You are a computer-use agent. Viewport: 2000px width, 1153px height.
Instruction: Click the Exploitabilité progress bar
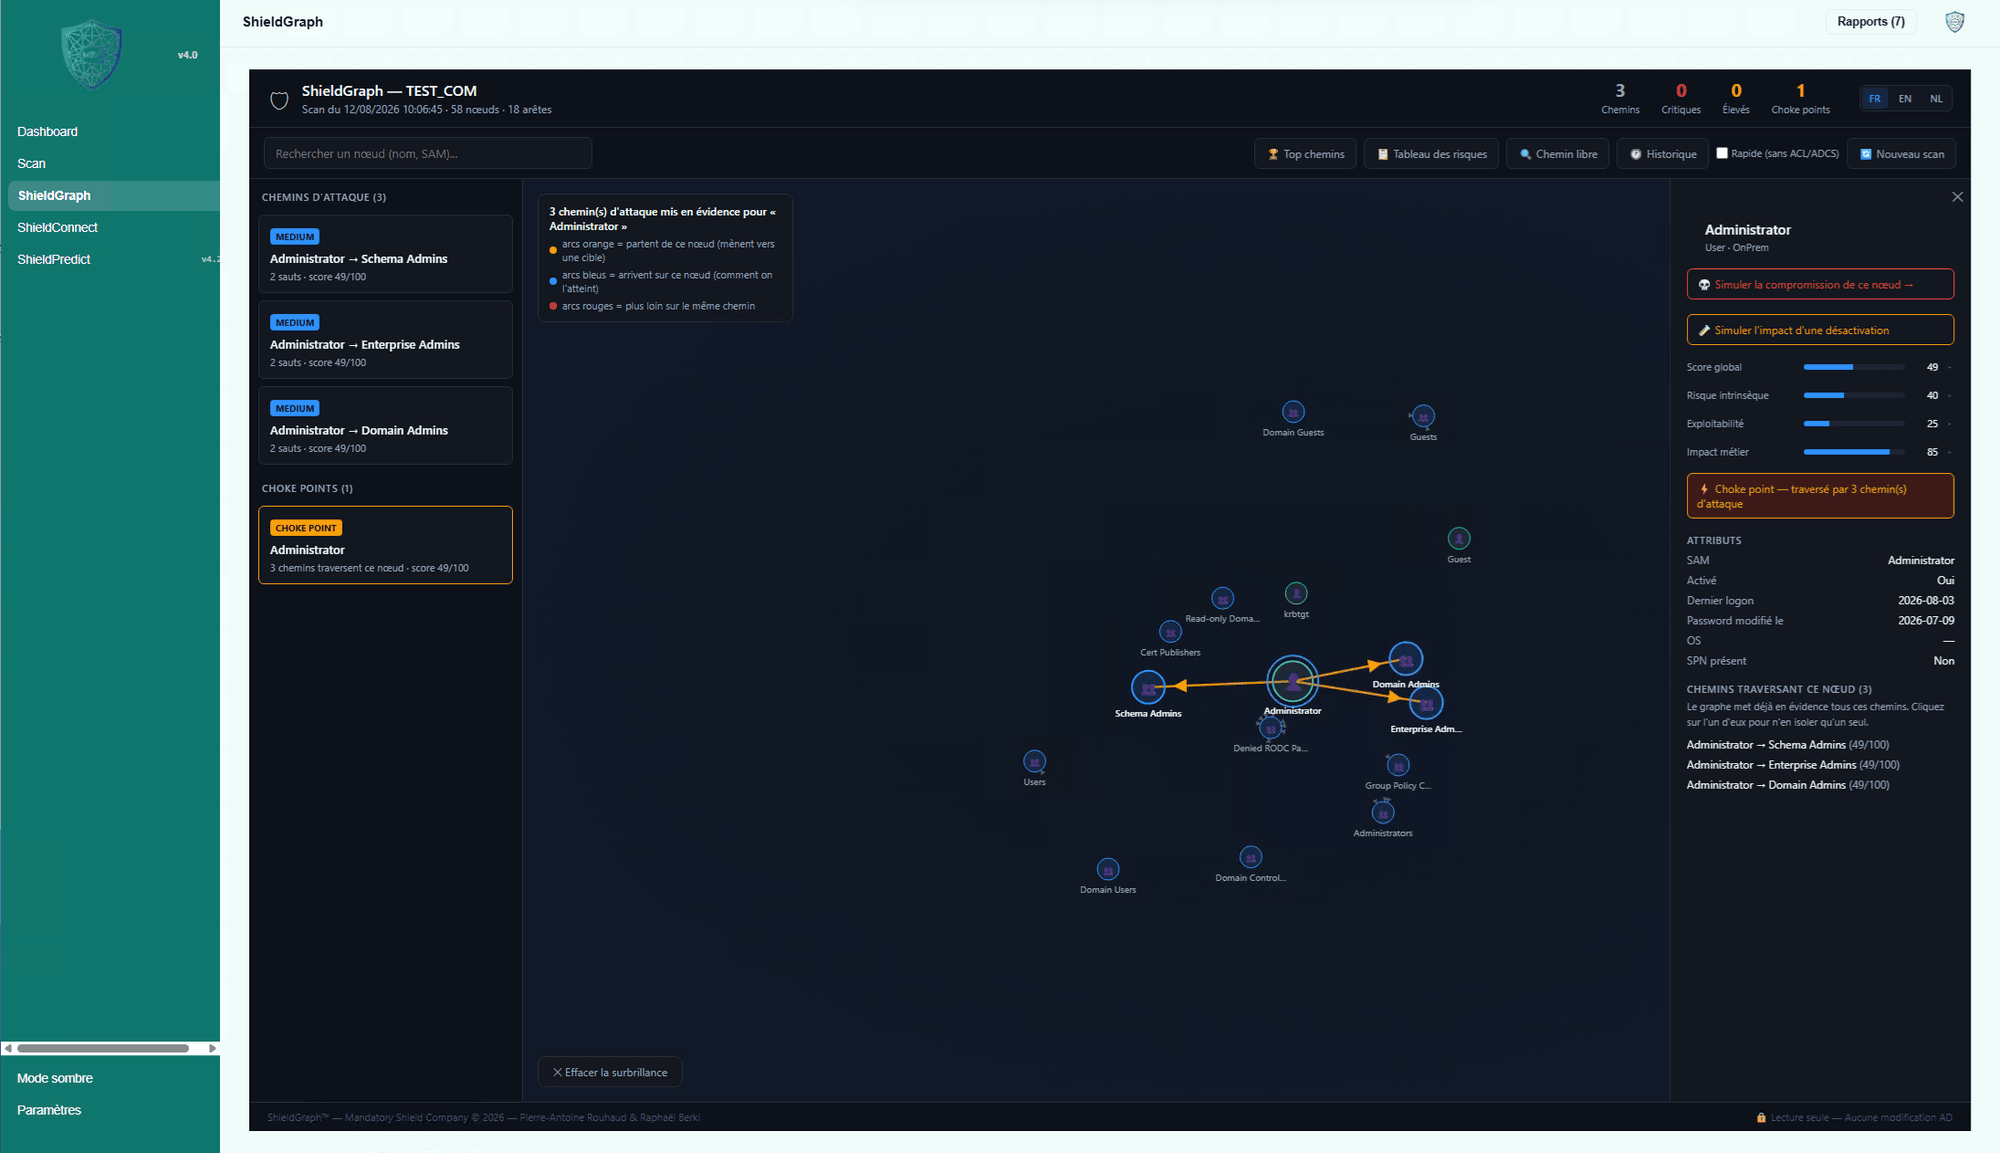click(1853, 424)
